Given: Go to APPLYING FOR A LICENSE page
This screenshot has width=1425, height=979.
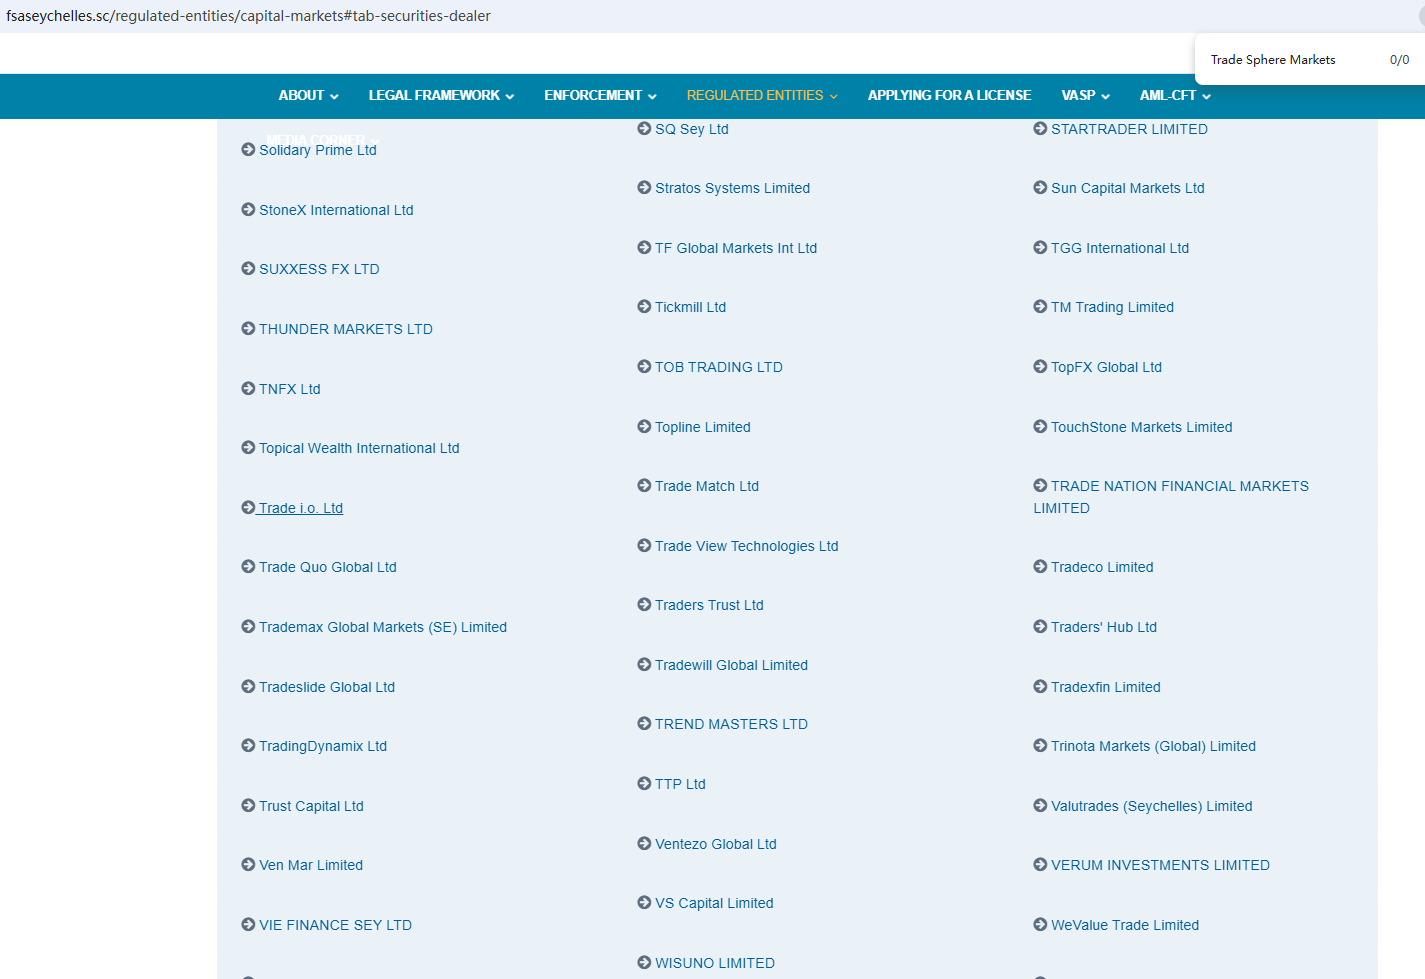Looking at the screenshot, I should 949,95.
